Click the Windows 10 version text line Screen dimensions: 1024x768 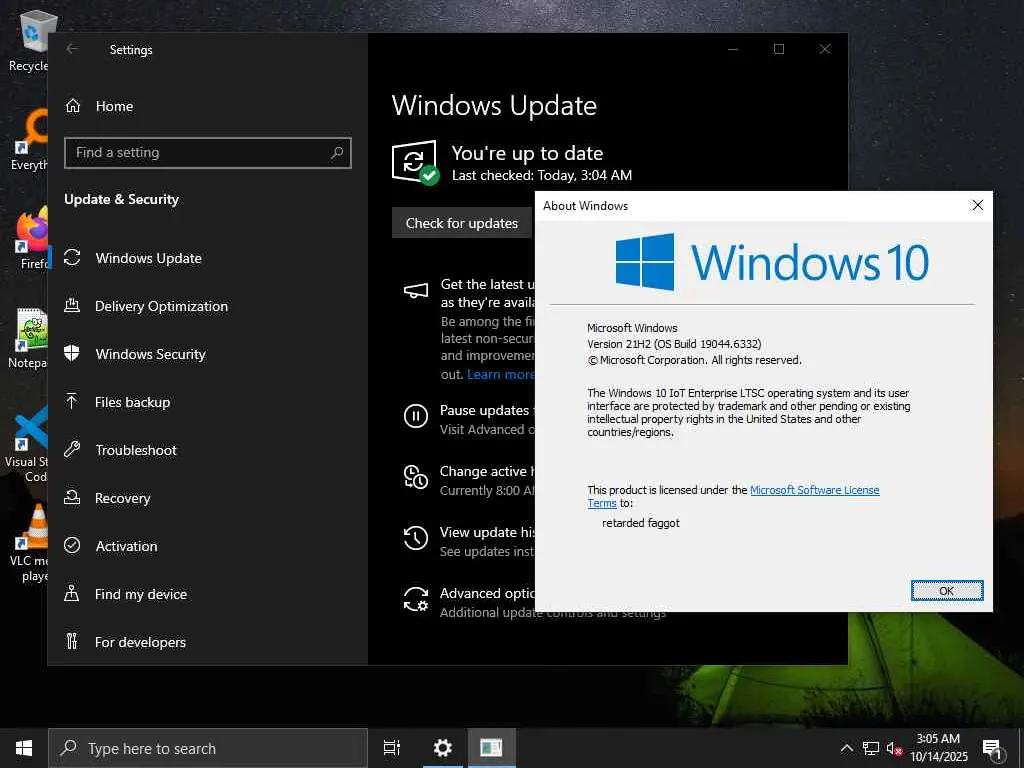point(674,344)
